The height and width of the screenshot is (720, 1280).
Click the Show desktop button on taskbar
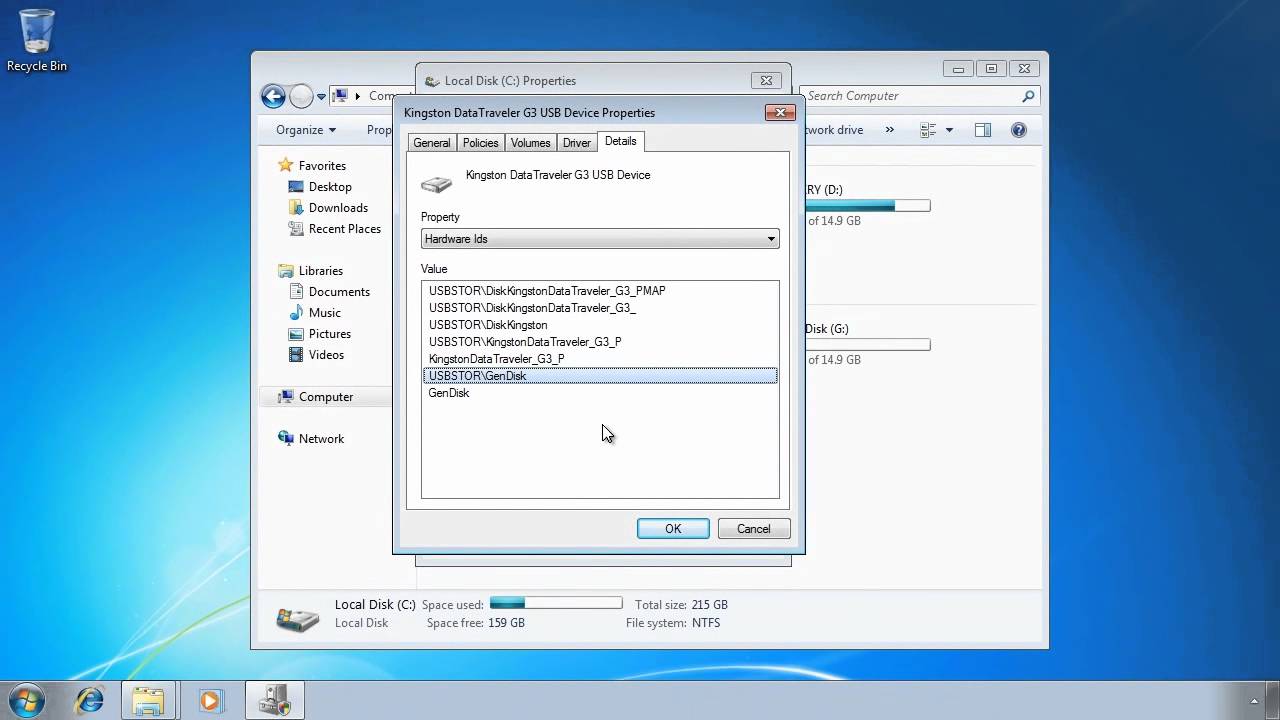pos(1273,700)
